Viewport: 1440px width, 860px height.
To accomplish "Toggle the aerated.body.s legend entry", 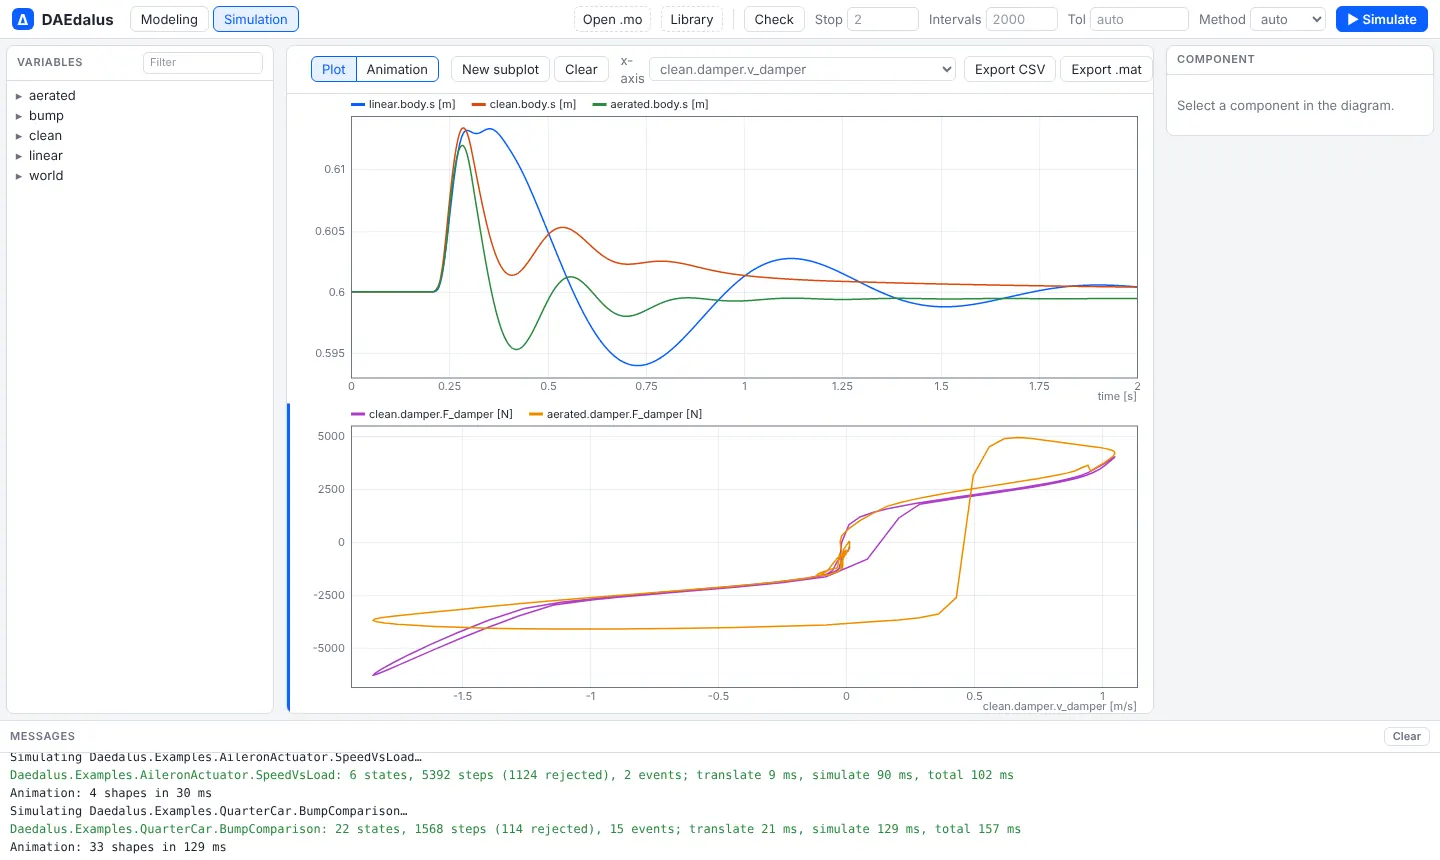I will tap(650, 104).
